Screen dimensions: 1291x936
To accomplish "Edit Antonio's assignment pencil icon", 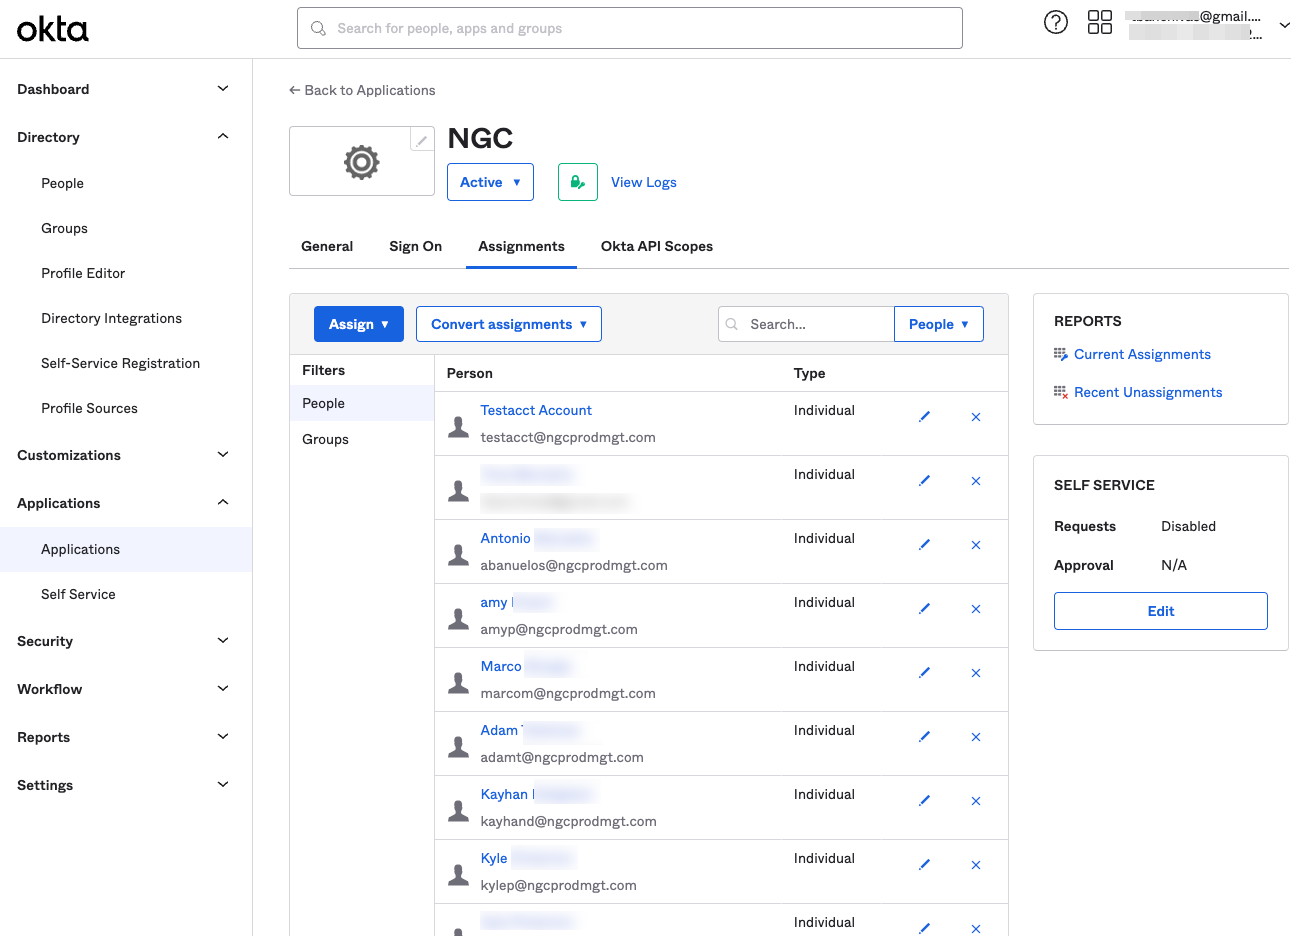I will click(x=924, y=545).
